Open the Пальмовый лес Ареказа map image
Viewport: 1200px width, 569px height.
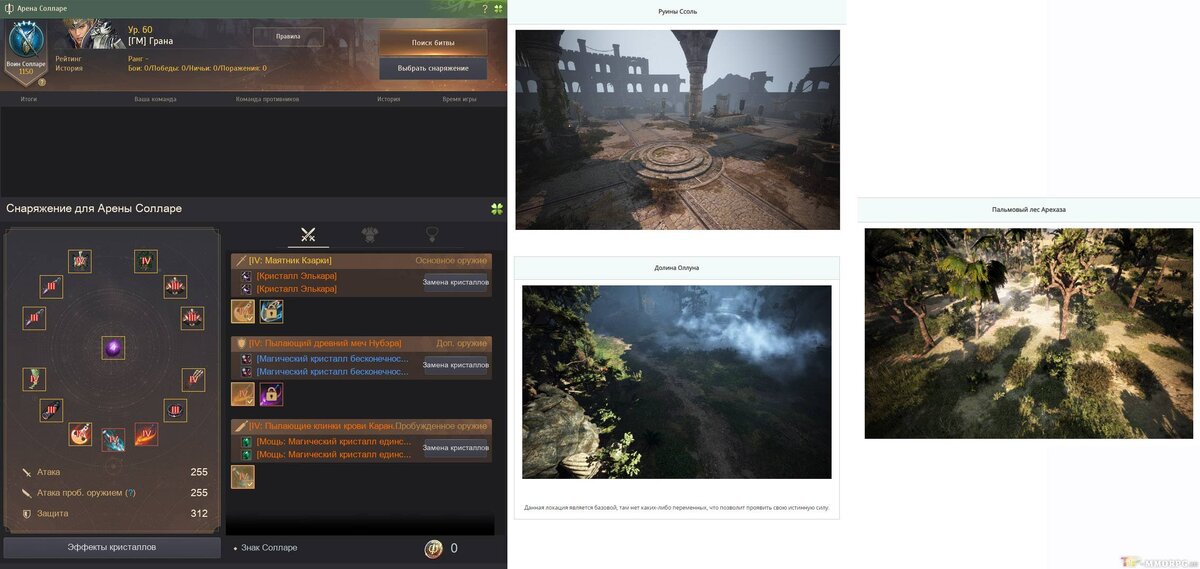[x=1029, y=334]
